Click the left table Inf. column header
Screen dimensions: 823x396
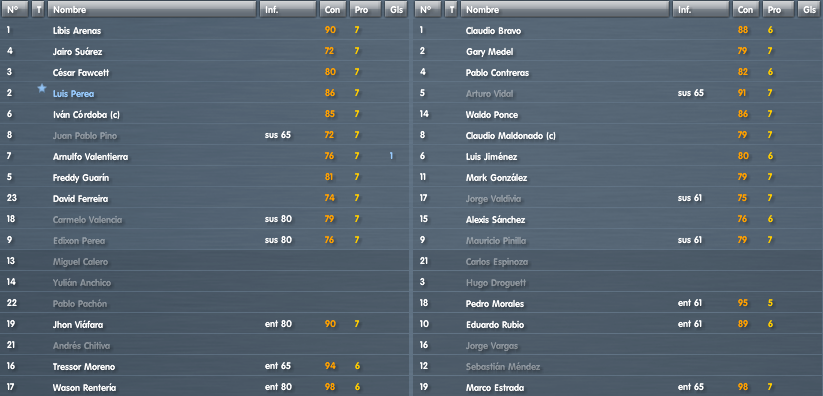pyautogui.click(x=288, y=9)
